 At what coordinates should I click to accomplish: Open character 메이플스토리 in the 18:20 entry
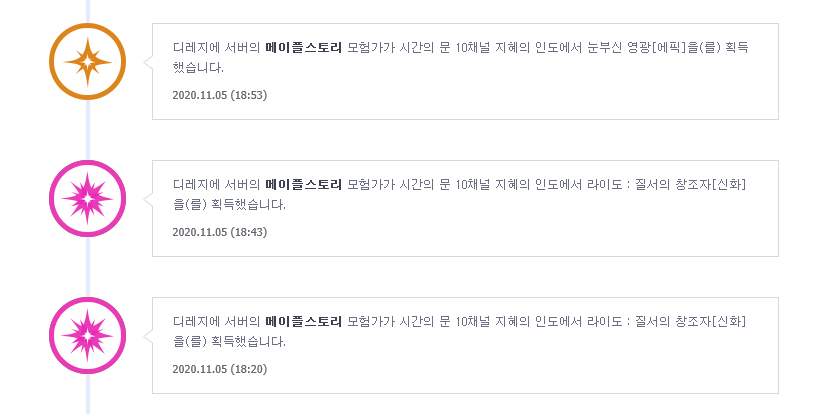pyautogui.click(x=304, y=322)
